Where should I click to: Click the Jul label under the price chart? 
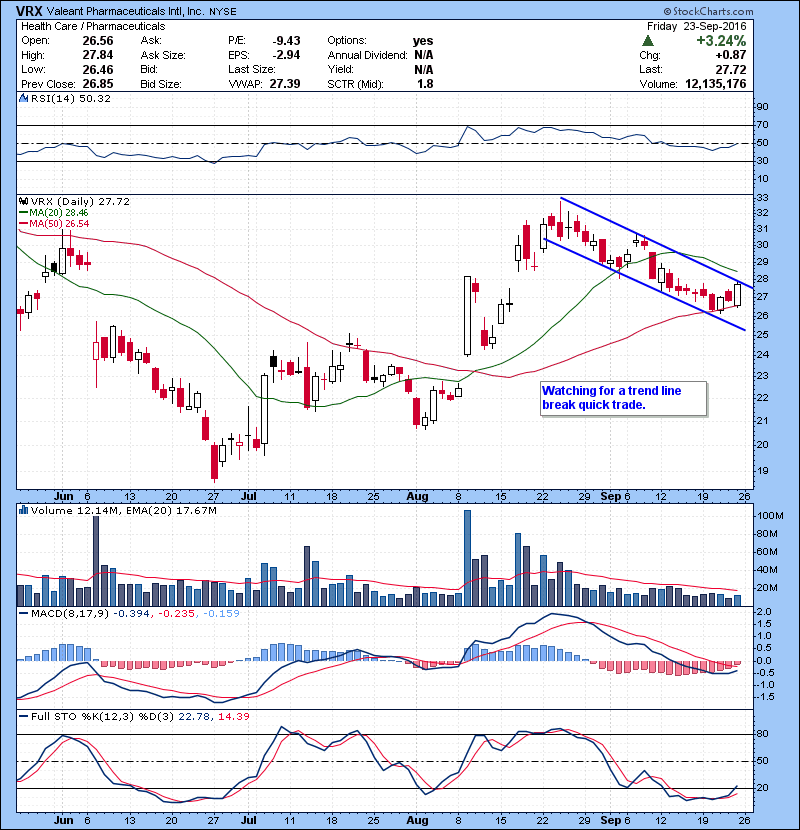[x=248, y=497]
